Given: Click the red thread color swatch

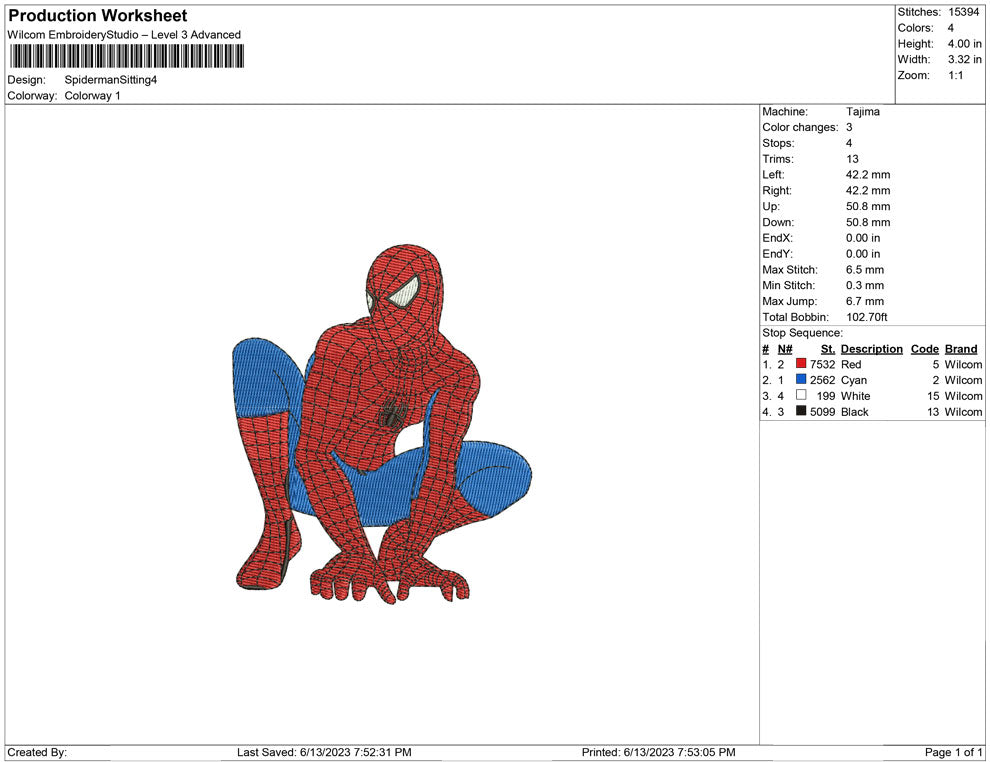Looking at the screenshot, I should [x=801, y=363].
